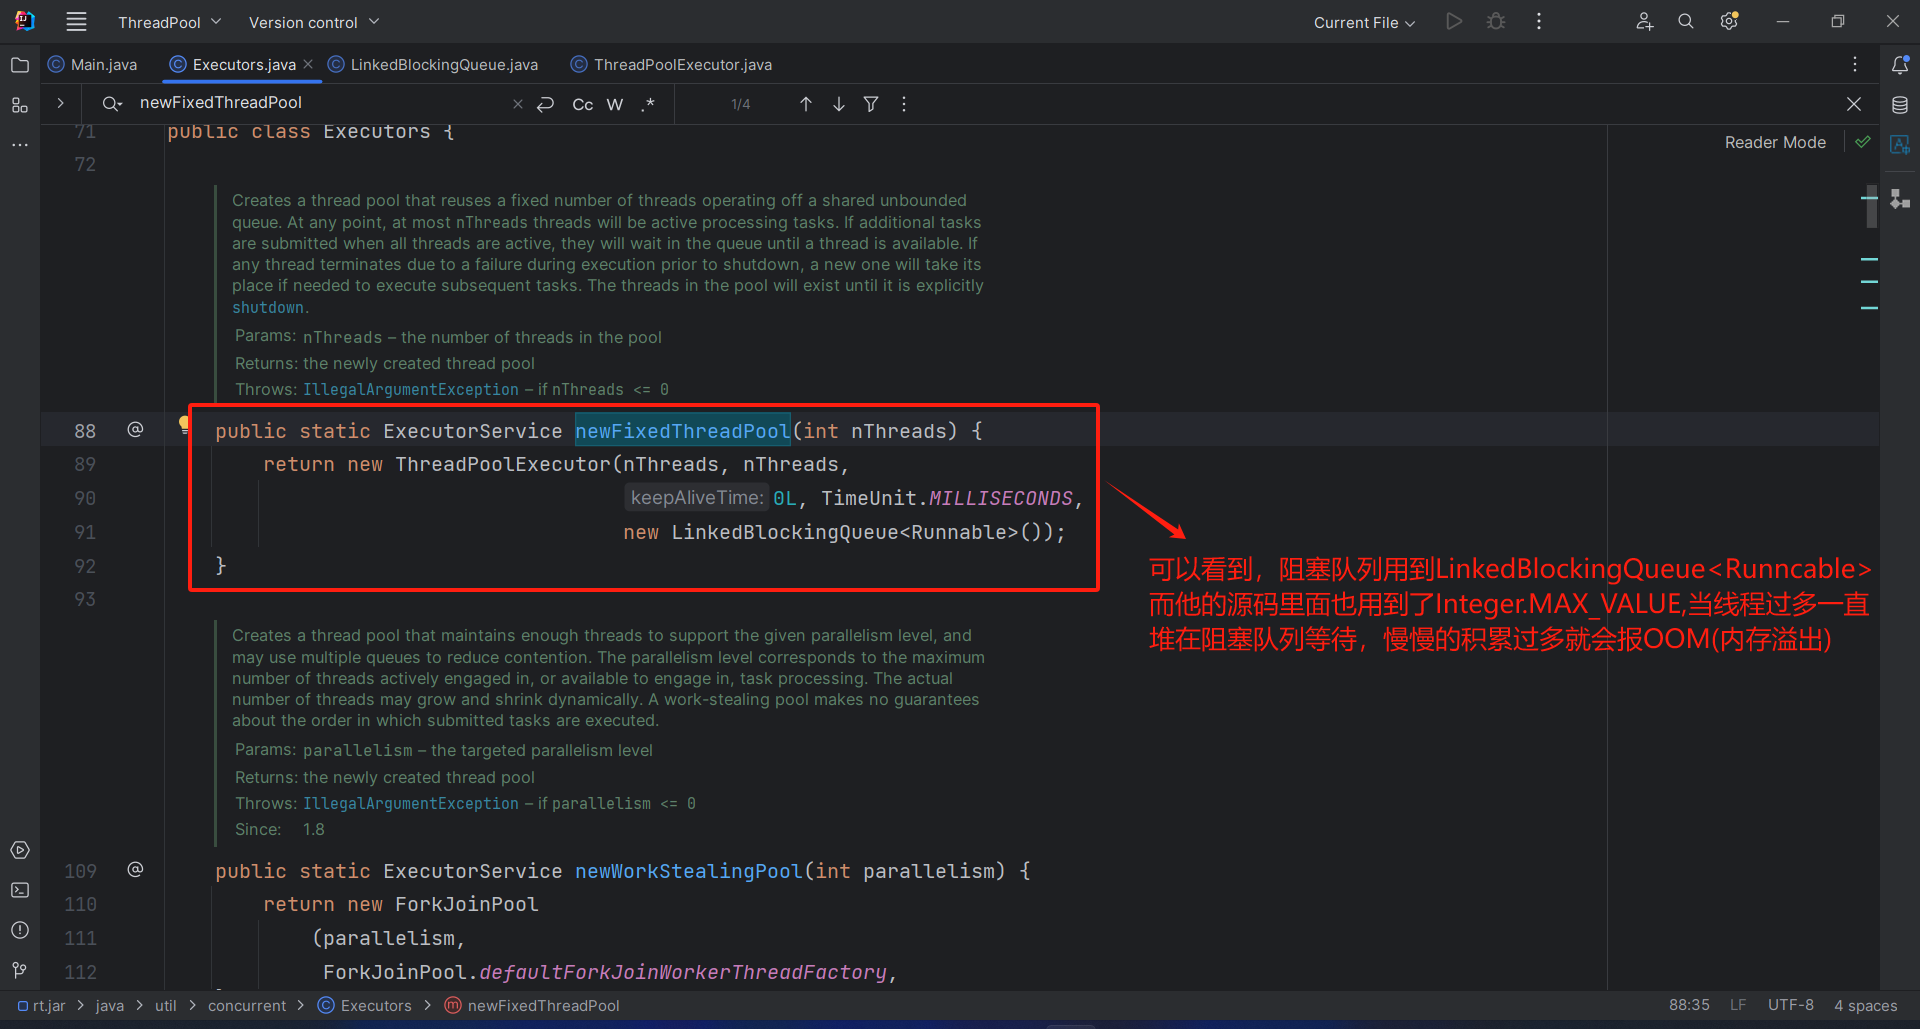
Task: Open ThreadPool project dropdown
Action: click(169, 22)
